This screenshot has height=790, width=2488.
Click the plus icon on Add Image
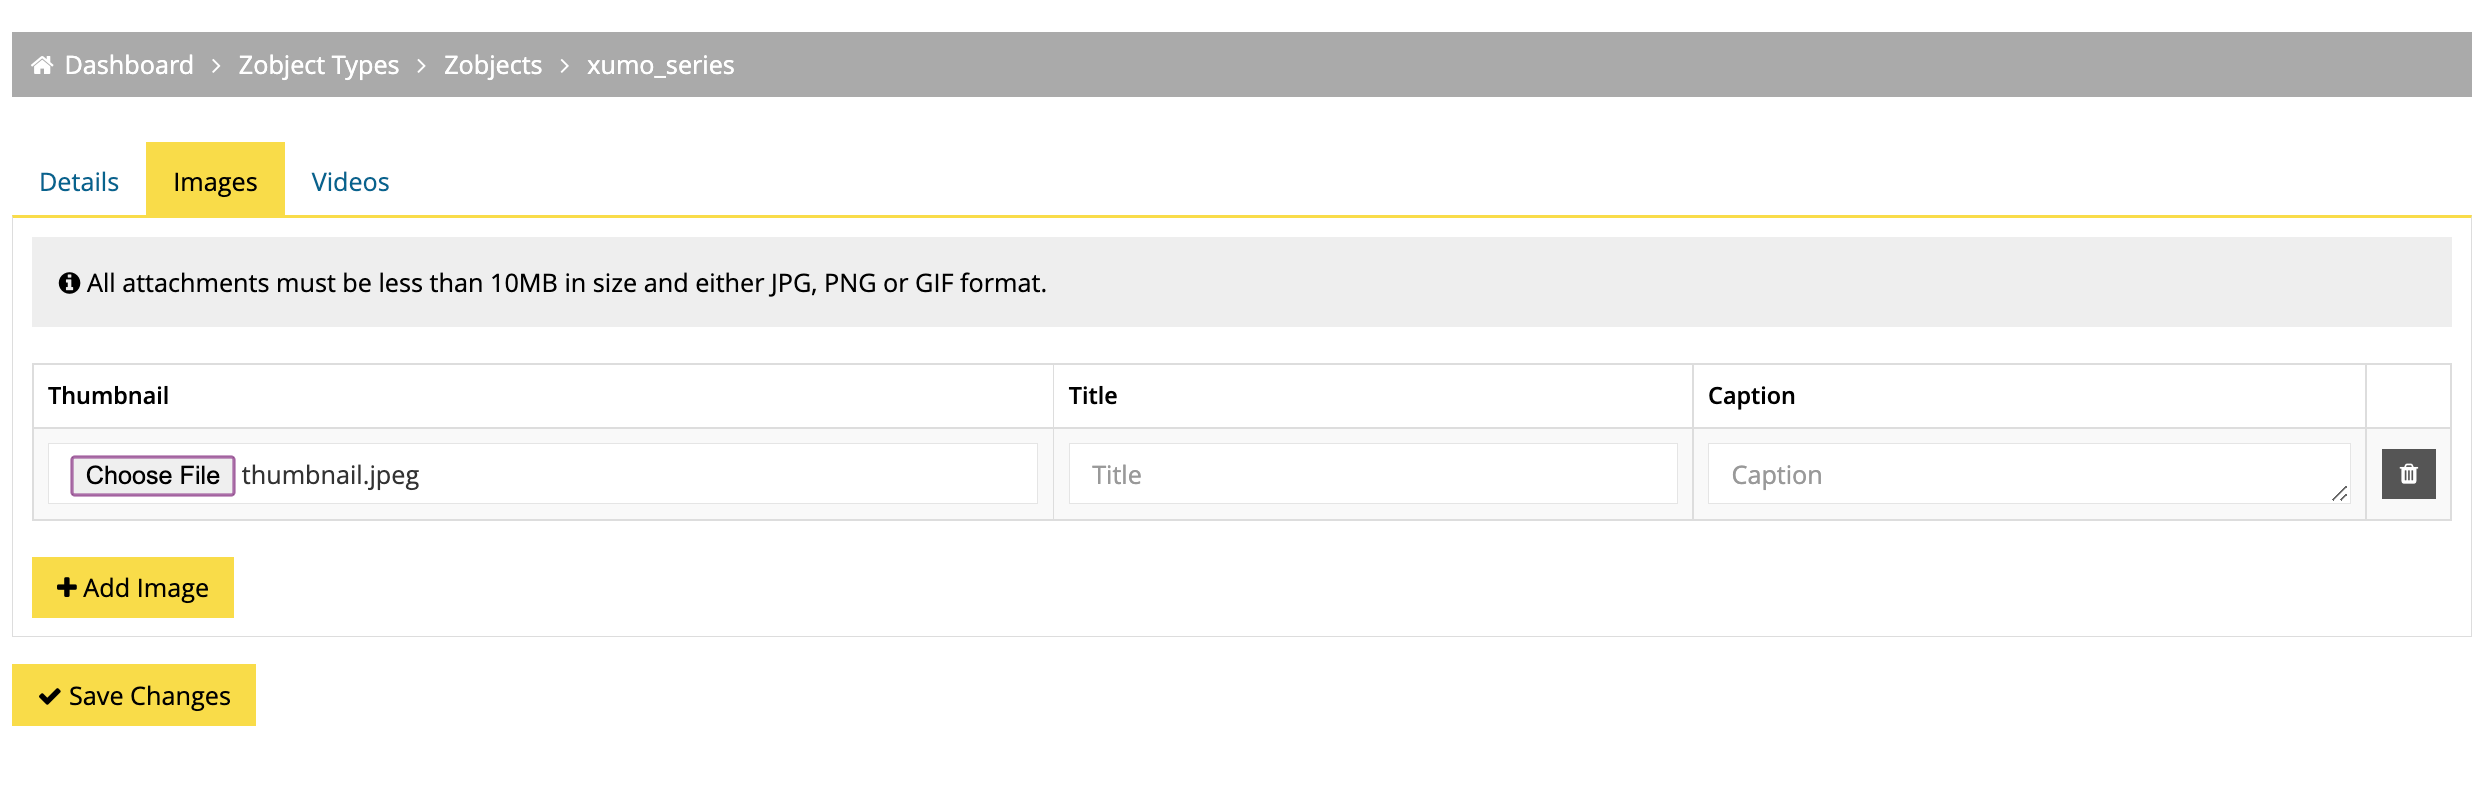point(67,587)
